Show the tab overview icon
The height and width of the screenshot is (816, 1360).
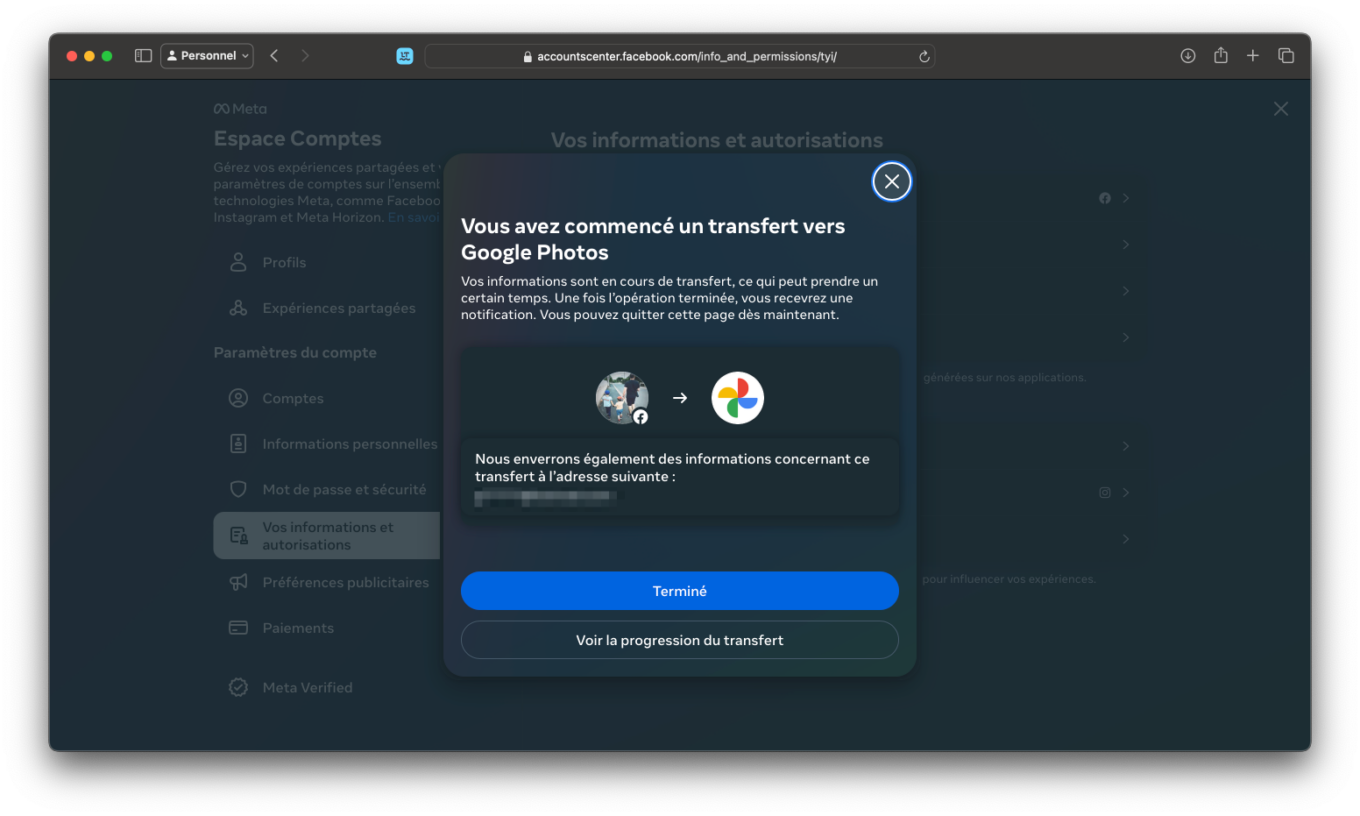[x=1286, y=56]
